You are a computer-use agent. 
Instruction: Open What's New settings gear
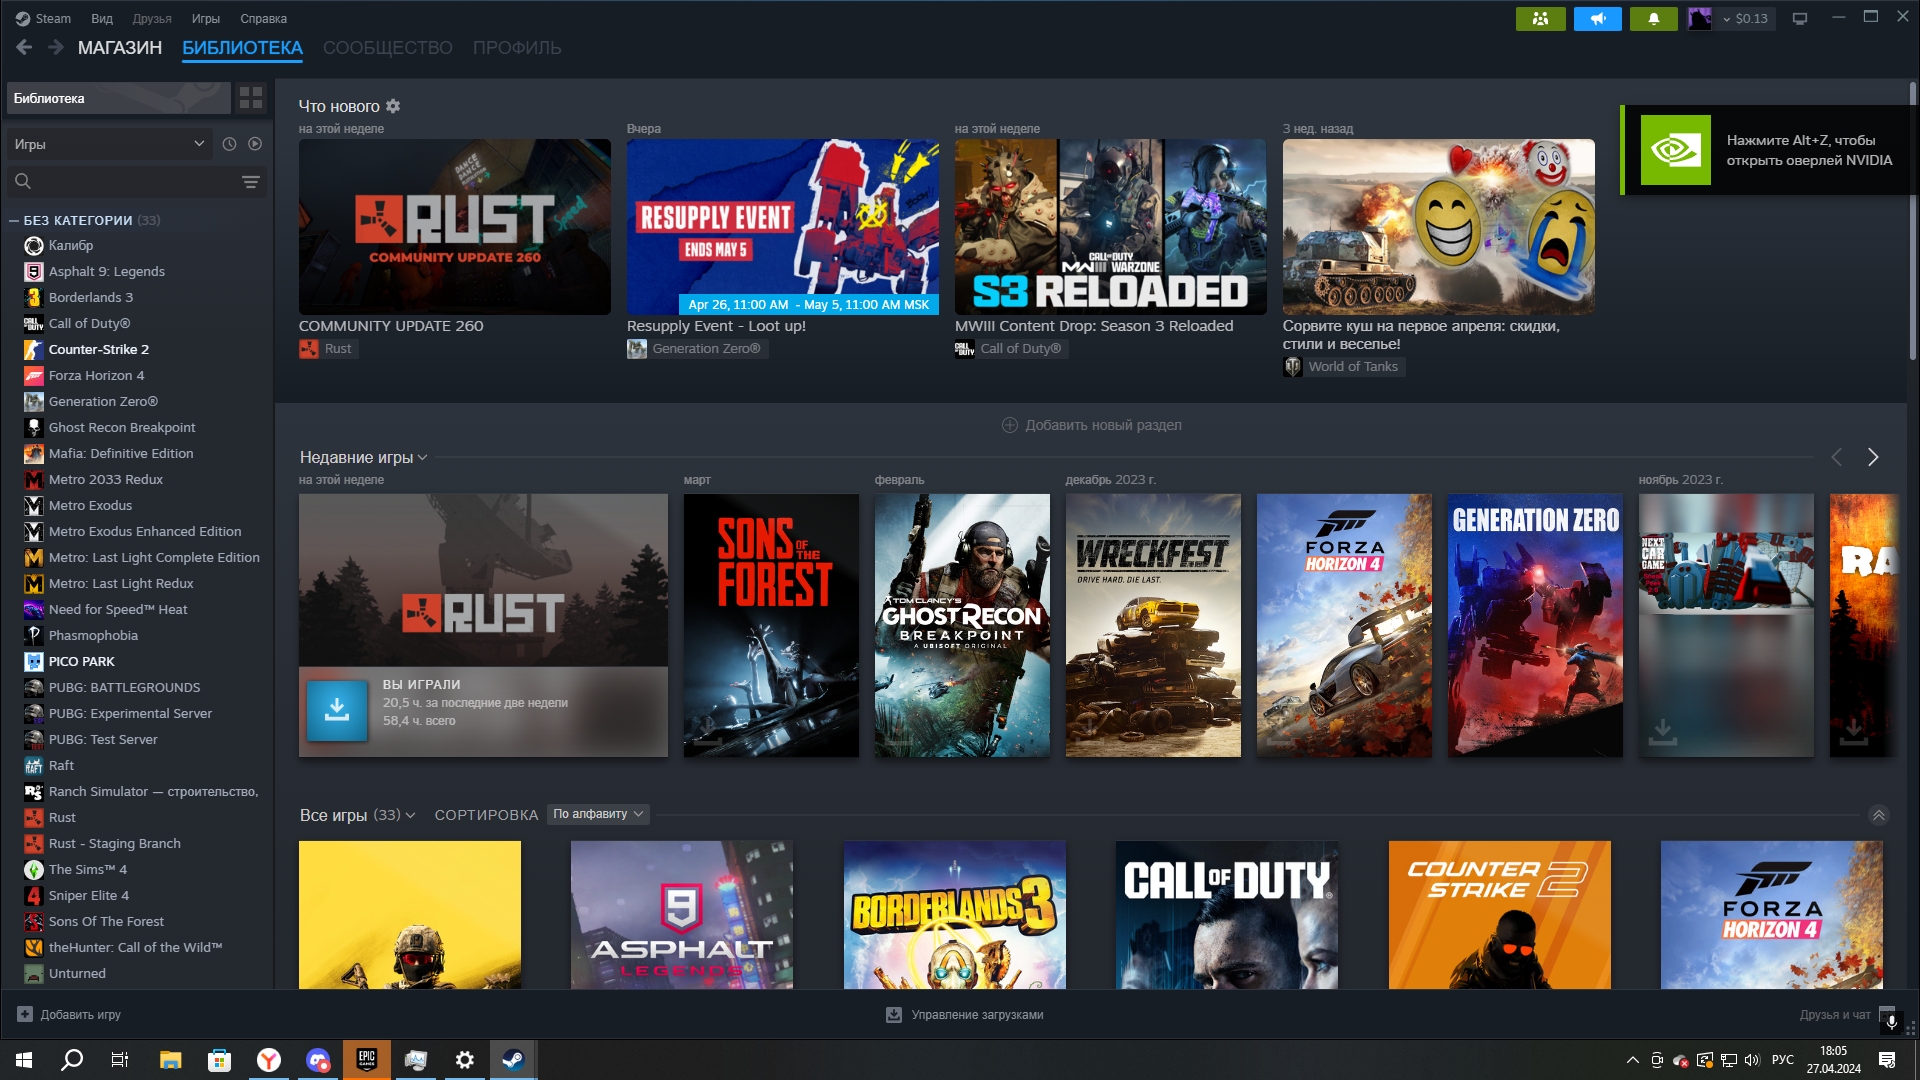tap(393, 106)
